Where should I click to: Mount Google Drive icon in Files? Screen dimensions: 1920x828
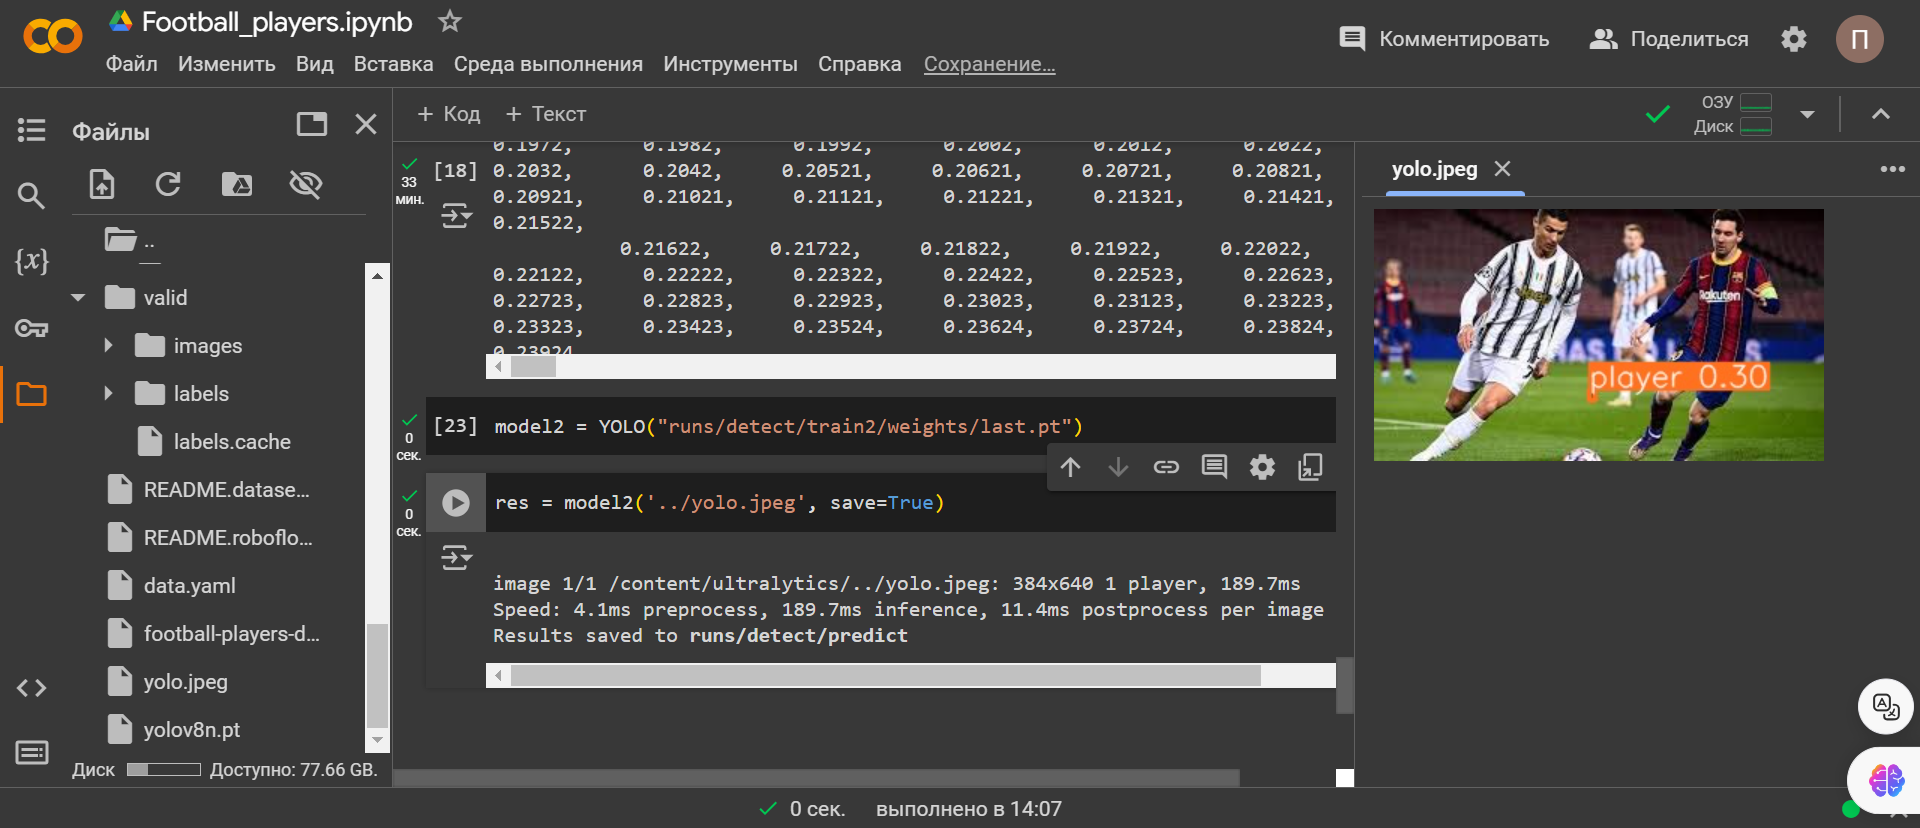tap(237, 184)
